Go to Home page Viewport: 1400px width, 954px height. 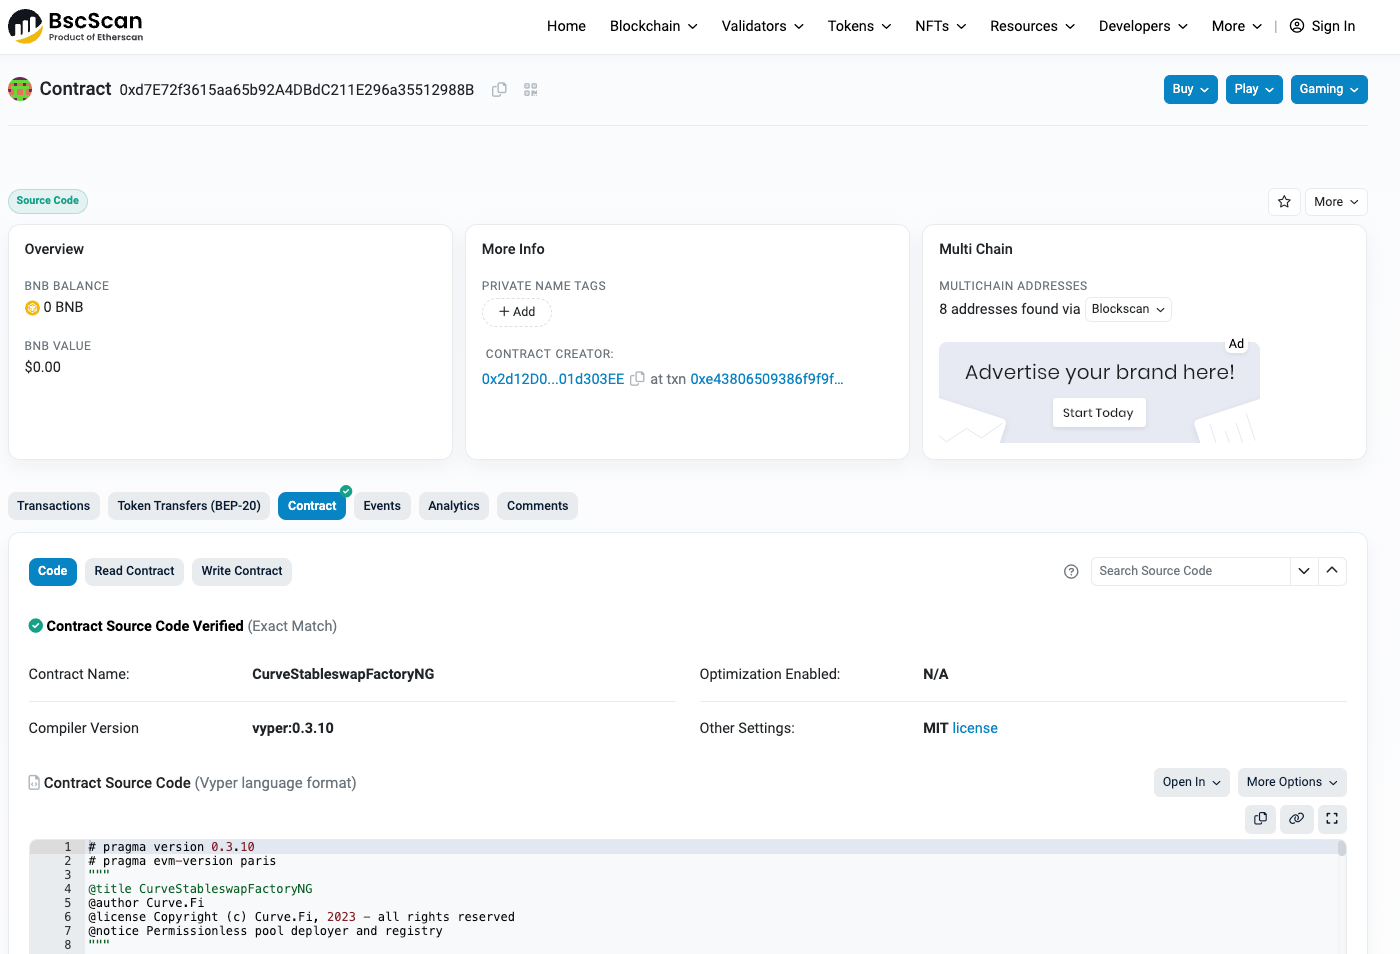click(566, 26)
